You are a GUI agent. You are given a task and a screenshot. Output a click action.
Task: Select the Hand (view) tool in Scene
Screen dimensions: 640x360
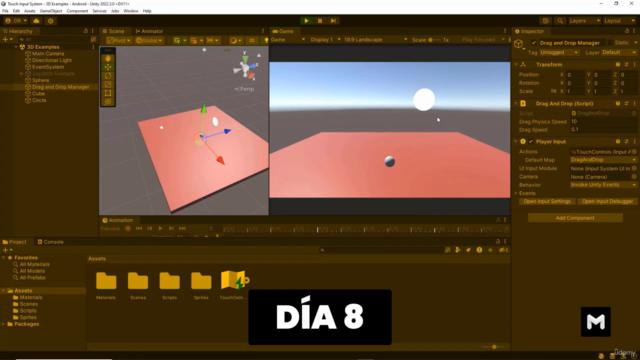(108, 58)
